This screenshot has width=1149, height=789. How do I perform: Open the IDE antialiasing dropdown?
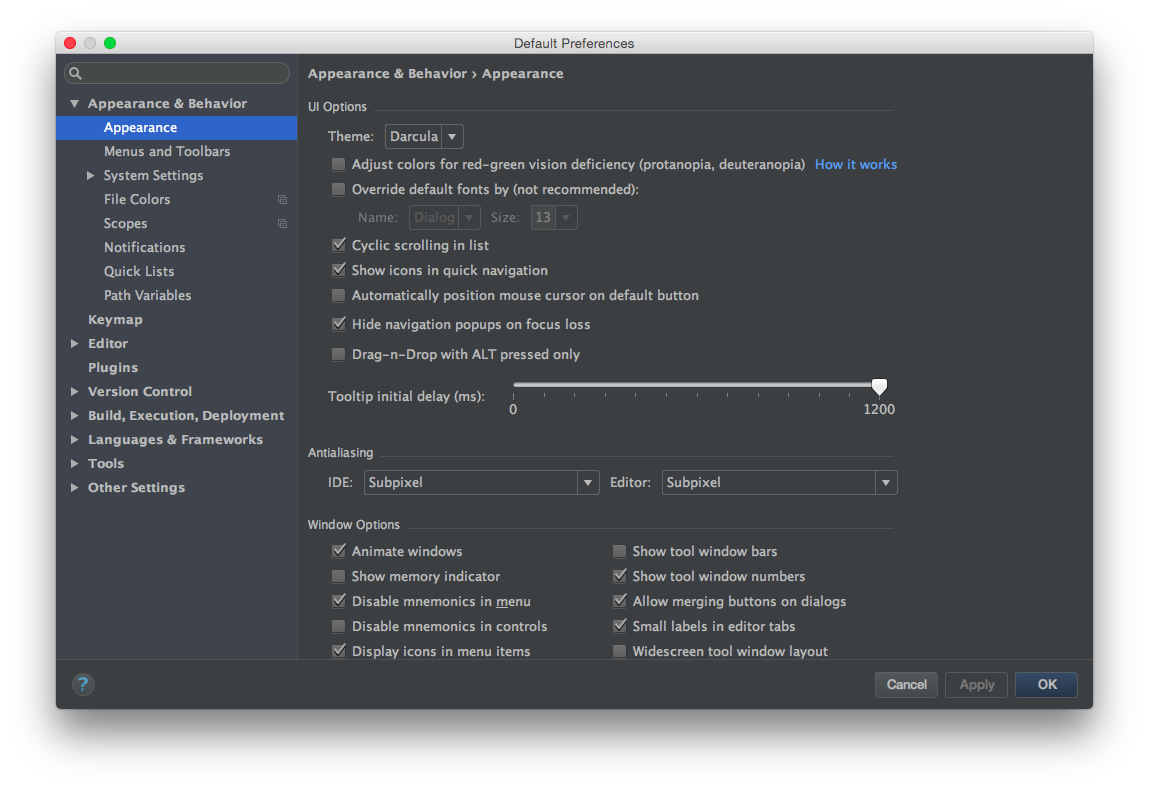[x=480, y=483]
